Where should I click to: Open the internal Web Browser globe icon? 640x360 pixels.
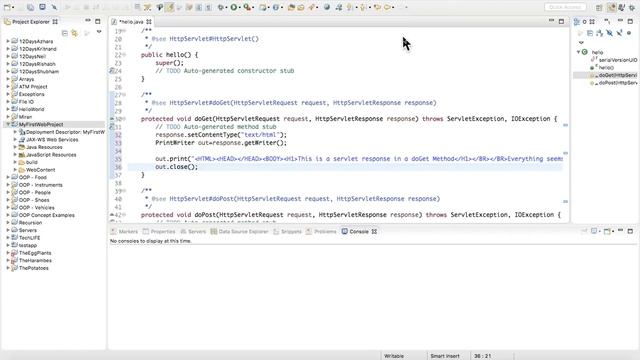pyautogui.click(x=327, y=7)
